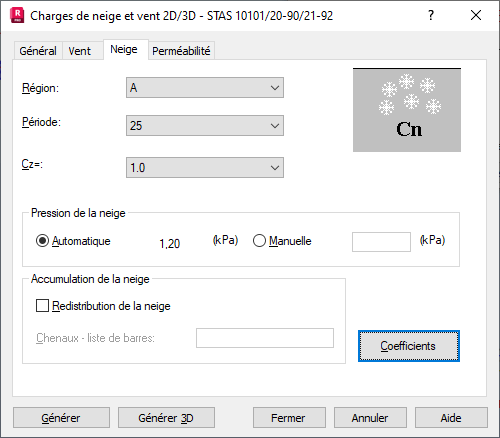Click the manual snow pressure input field
Image resolution: width=500 pixels, height=438 pixels.
(381, 242)
